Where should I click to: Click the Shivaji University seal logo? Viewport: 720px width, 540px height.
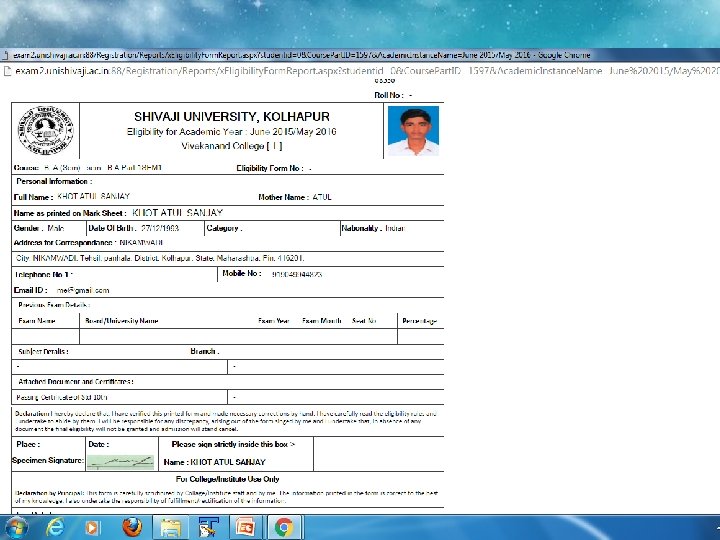[x=45, y=130]
